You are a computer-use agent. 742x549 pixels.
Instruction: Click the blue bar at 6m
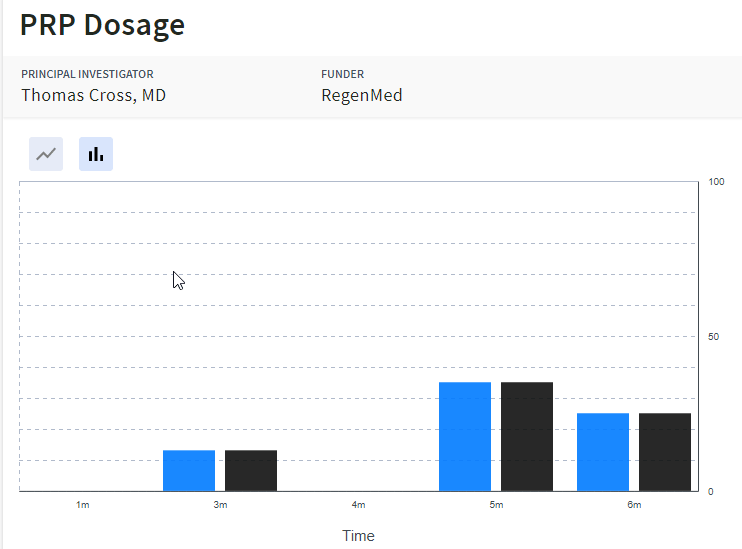[603, 451]
